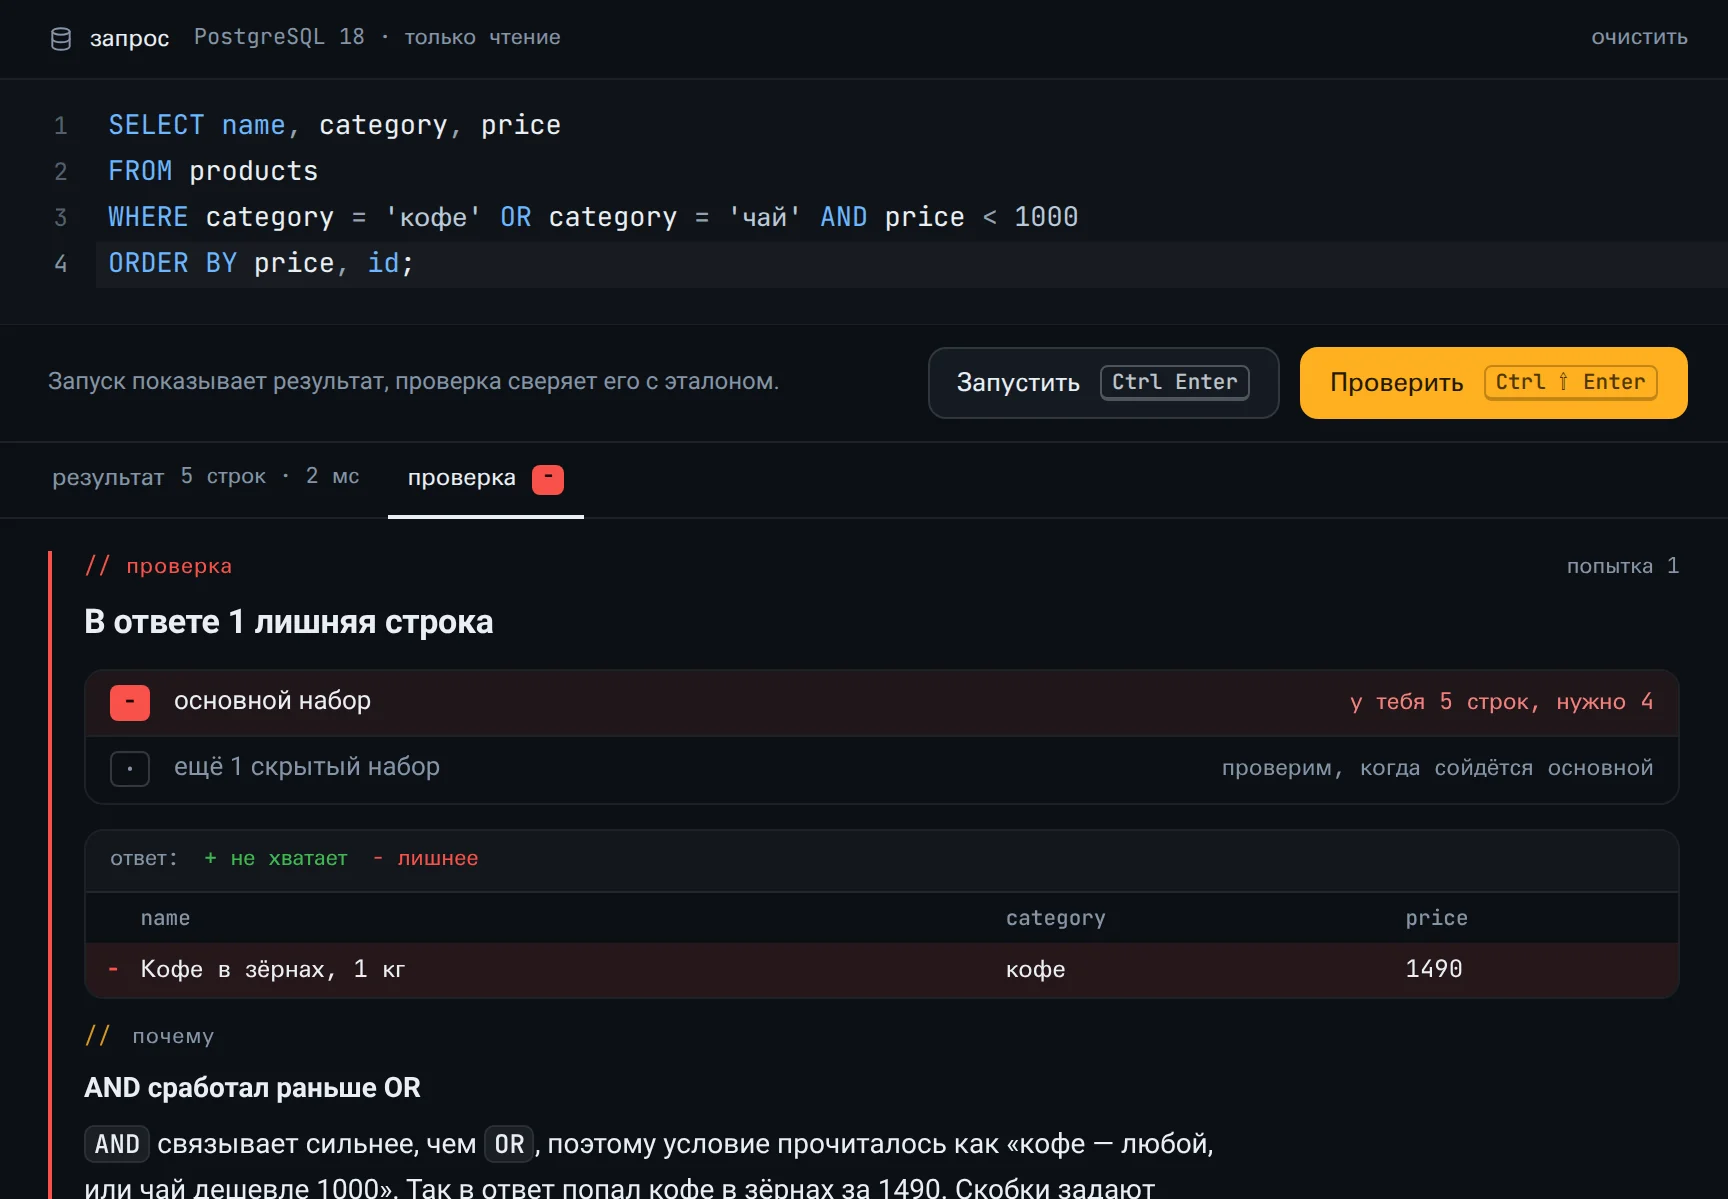This screenshot has height=1199, width=1728.
Task: Click the «ORDER BY price, id;» line
Action: (x=261, y=263)
